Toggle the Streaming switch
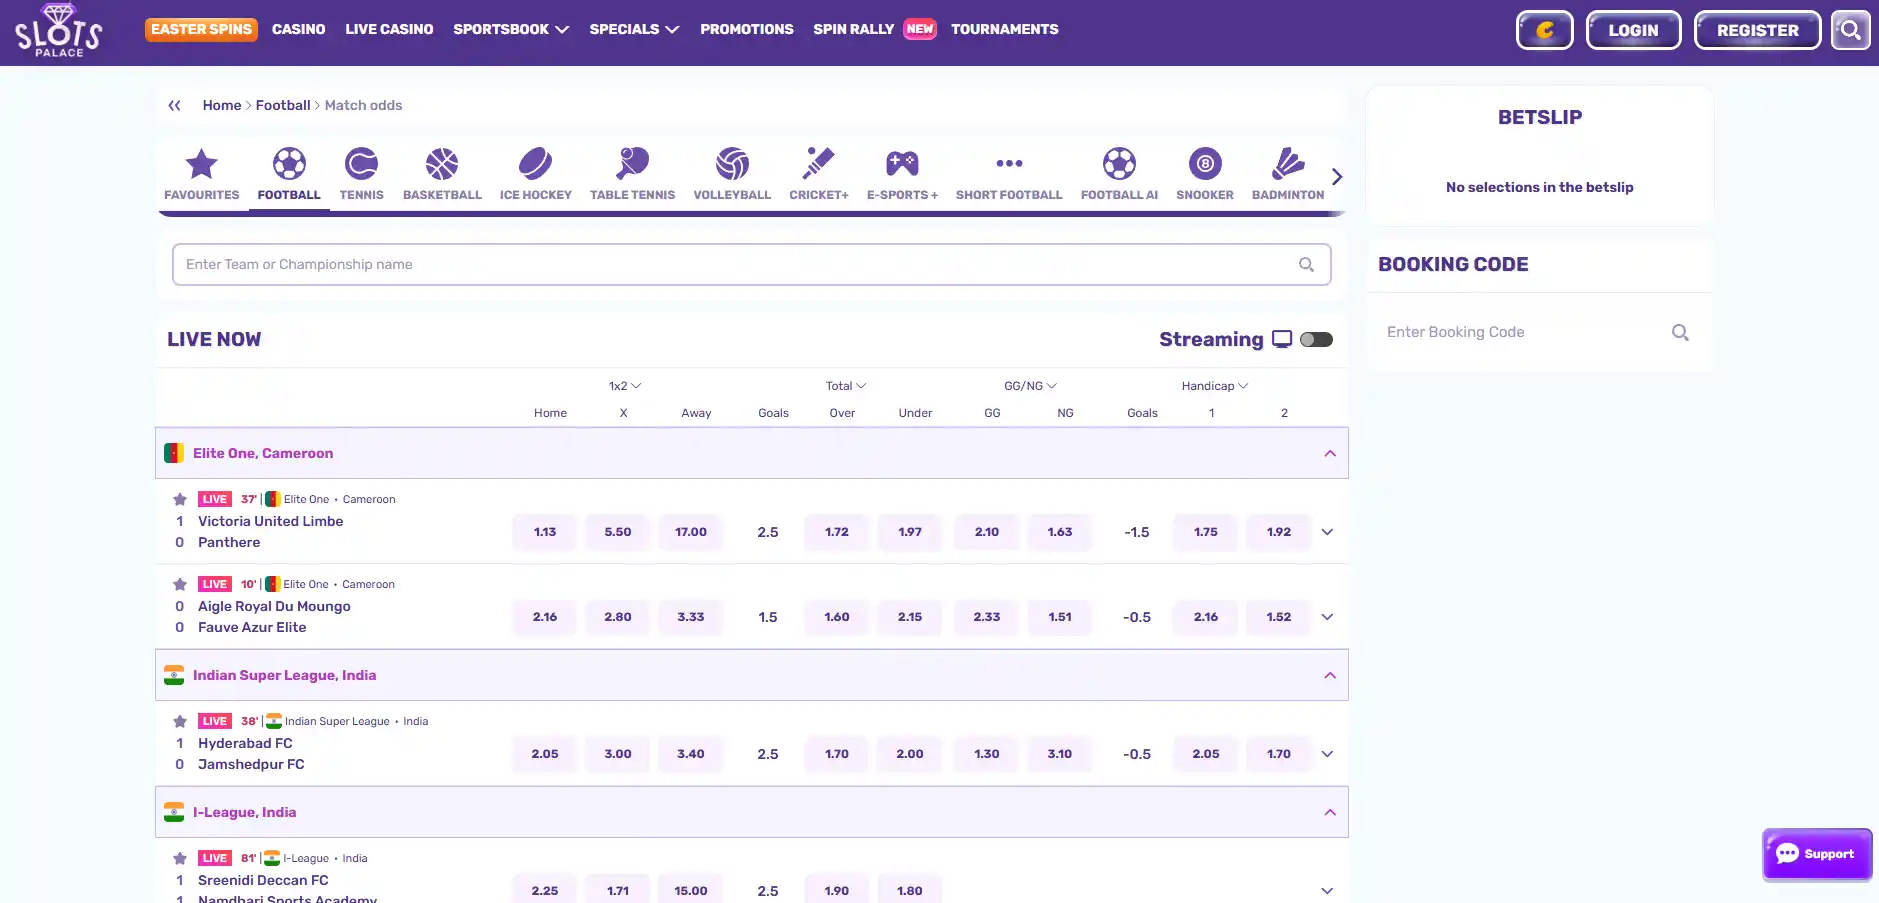 (1316, 339)
